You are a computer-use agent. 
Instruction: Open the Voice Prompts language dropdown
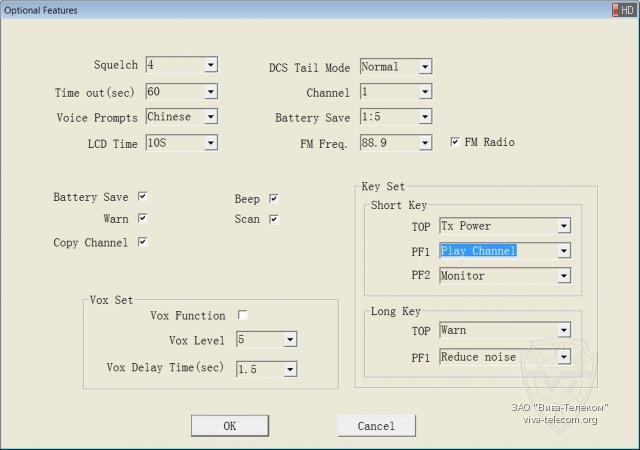click(x=210, y=117)
